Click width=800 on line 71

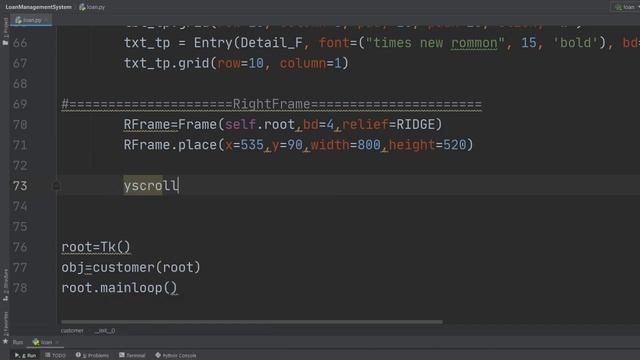[x=346, y=145]
